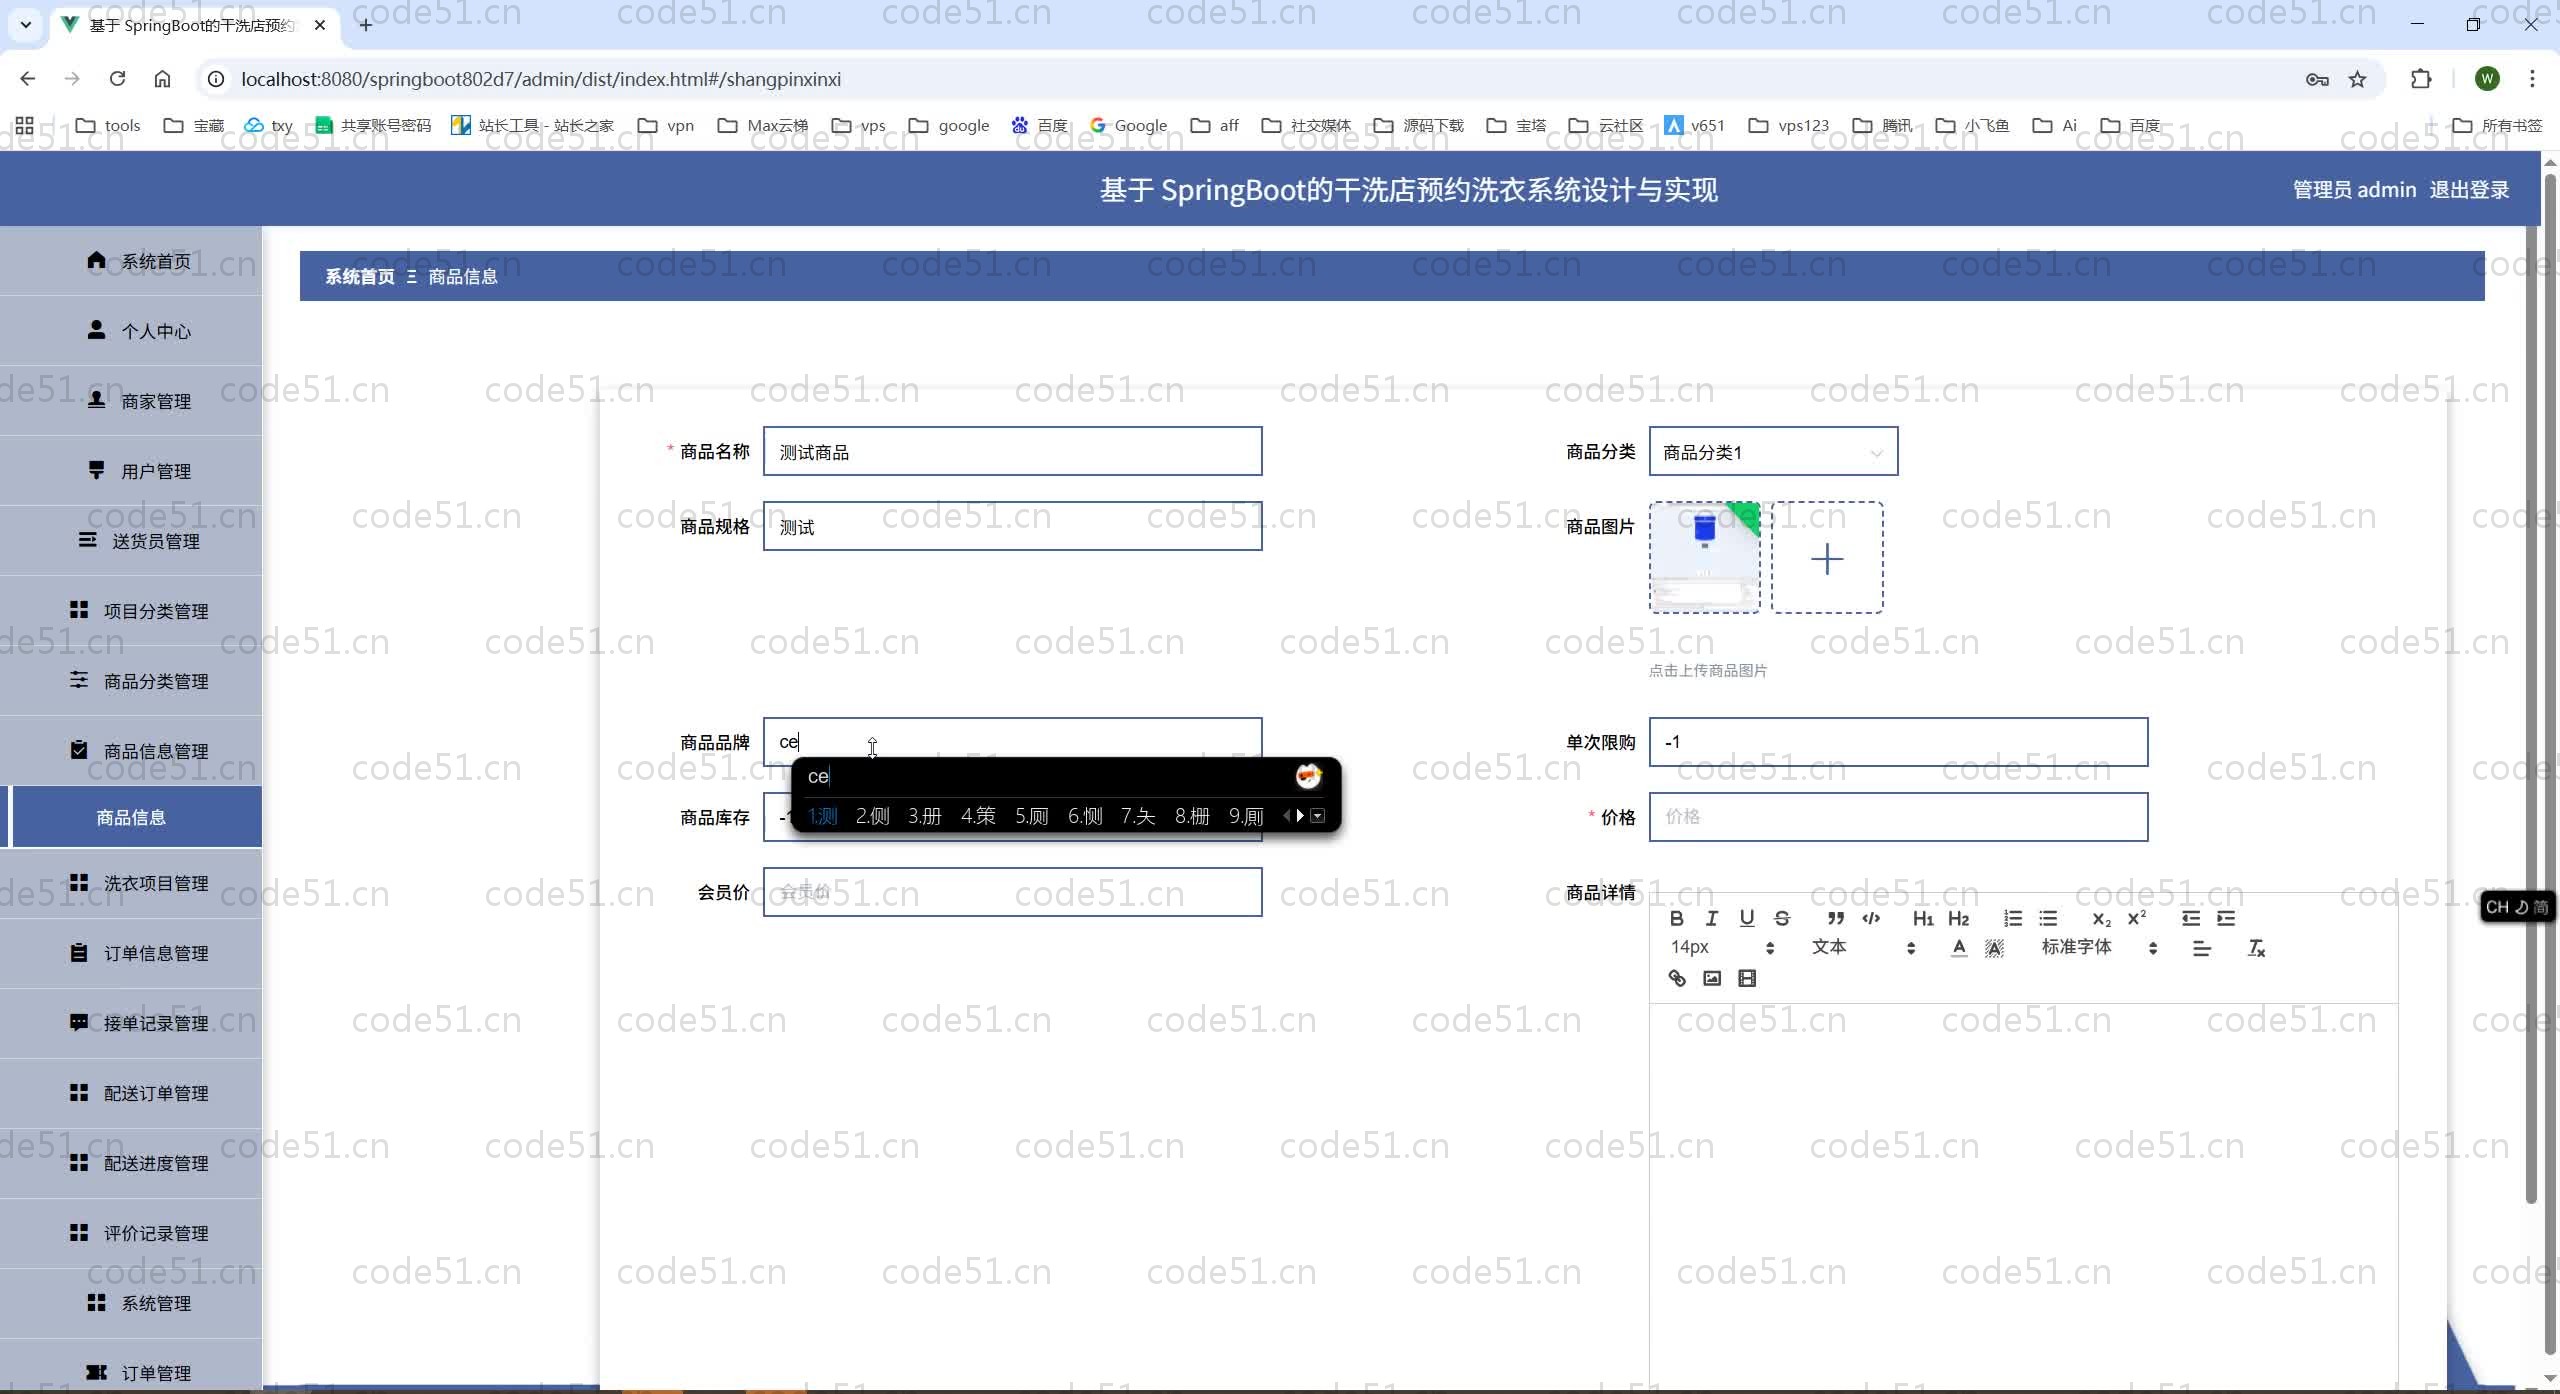2560x1394 pixels.
Task: Open 订单信息管理 in the sidebar
Action: [155, 953]
